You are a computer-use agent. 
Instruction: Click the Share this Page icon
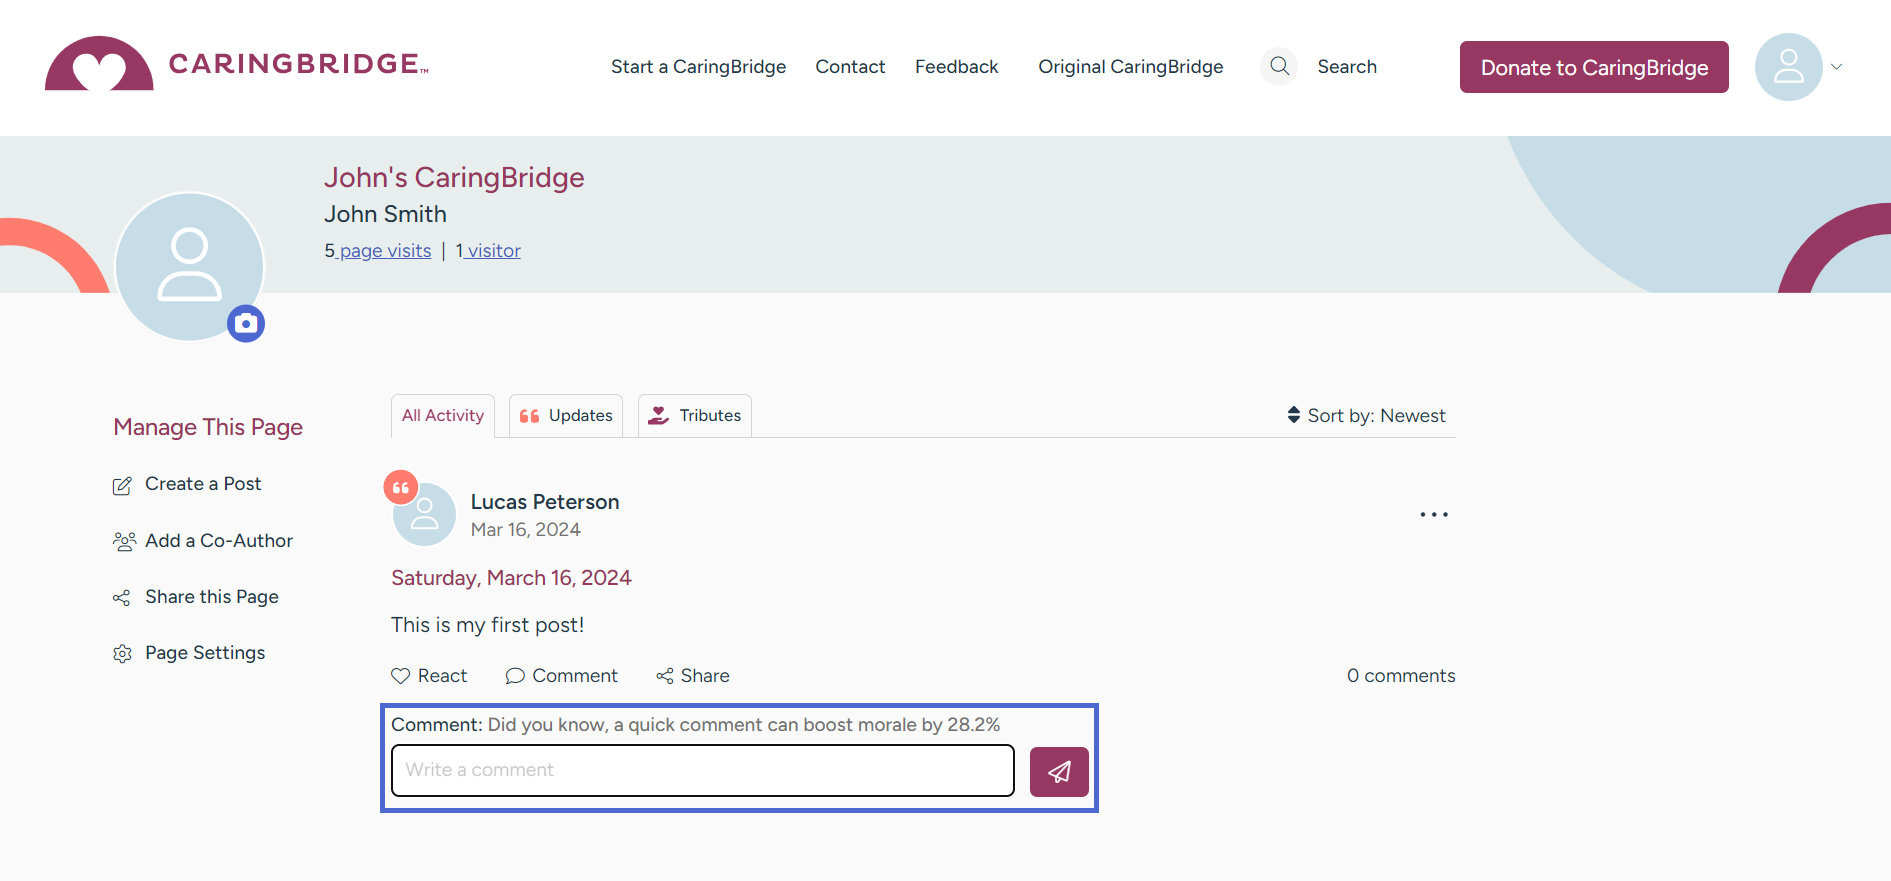(121, 597)
